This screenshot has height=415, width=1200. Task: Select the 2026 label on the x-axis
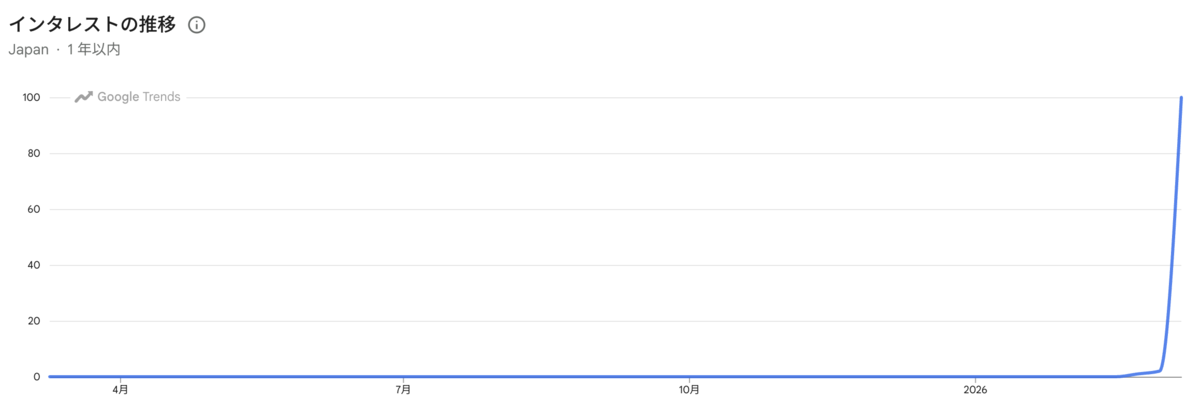[x=975, y=389]
